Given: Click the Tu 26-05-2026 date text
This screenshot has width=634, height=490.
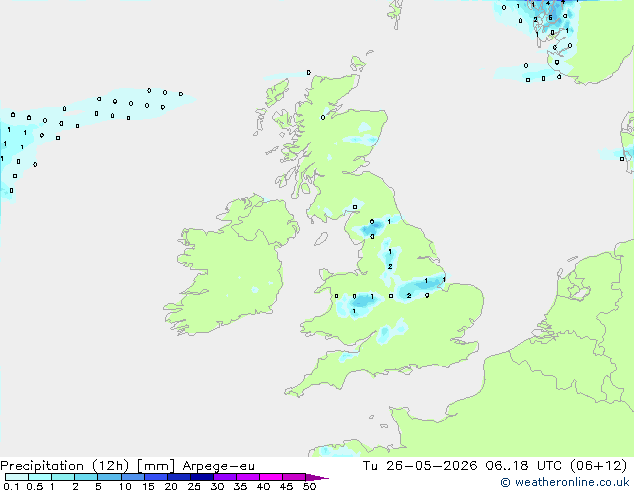Looking at the screenshot, I should click(420, 466).
